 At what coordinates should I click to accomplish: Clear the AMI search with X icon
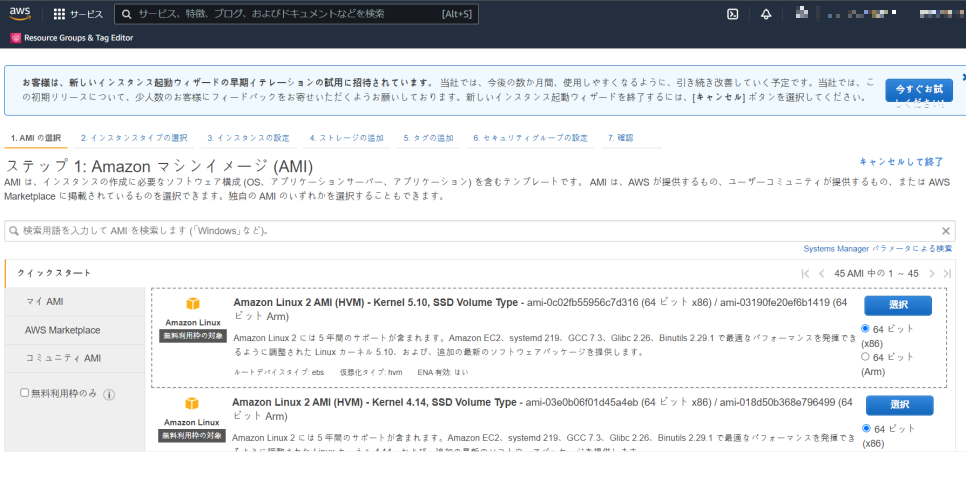pos(946,231)
